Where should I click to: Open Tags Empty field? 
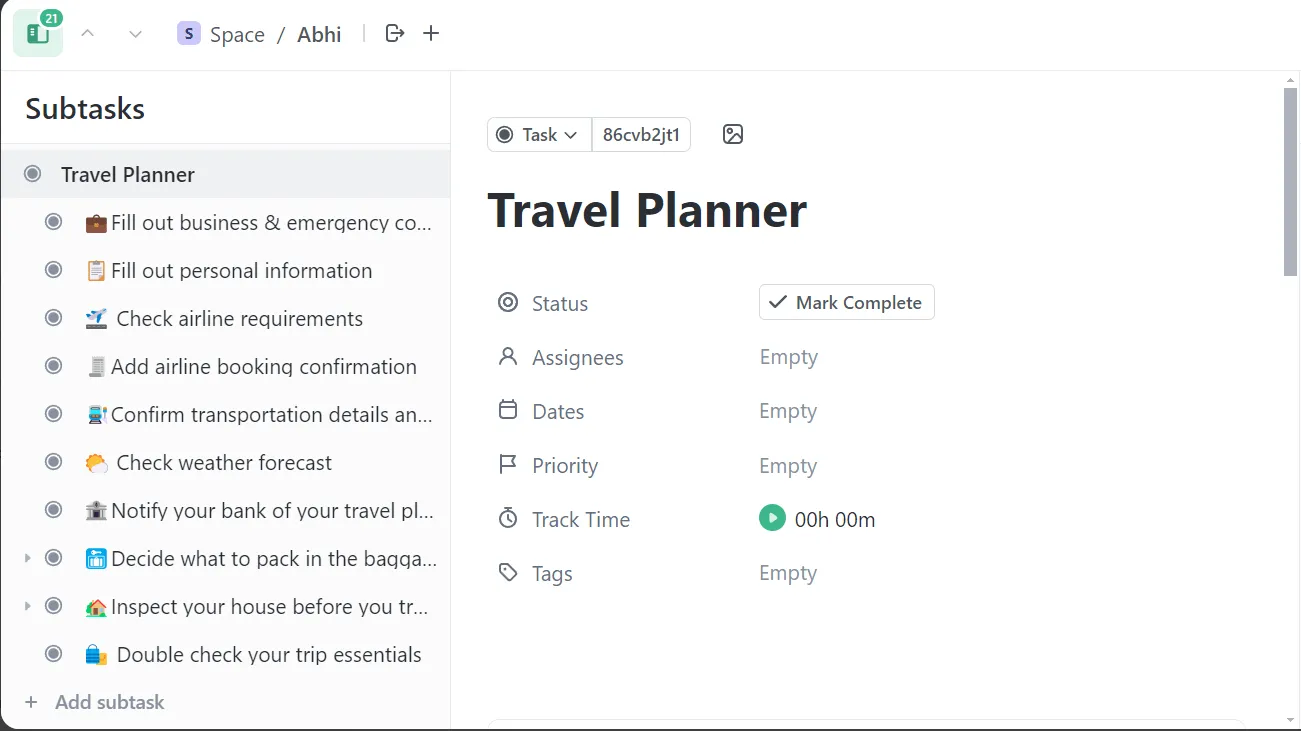pos(789,573)
